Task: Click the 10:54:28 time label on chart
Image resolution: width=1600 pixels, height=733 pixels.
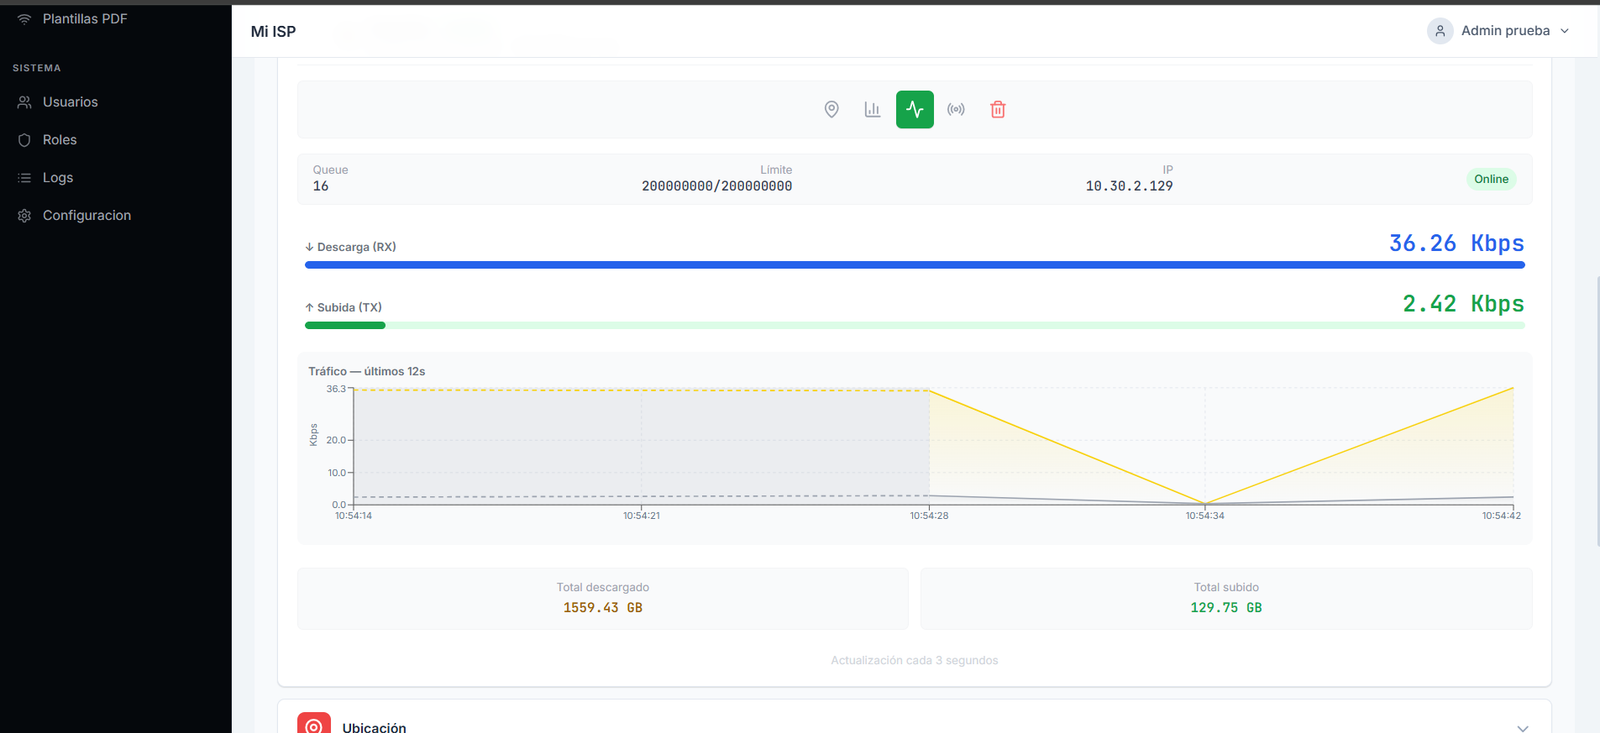Action: pos(929,516)
